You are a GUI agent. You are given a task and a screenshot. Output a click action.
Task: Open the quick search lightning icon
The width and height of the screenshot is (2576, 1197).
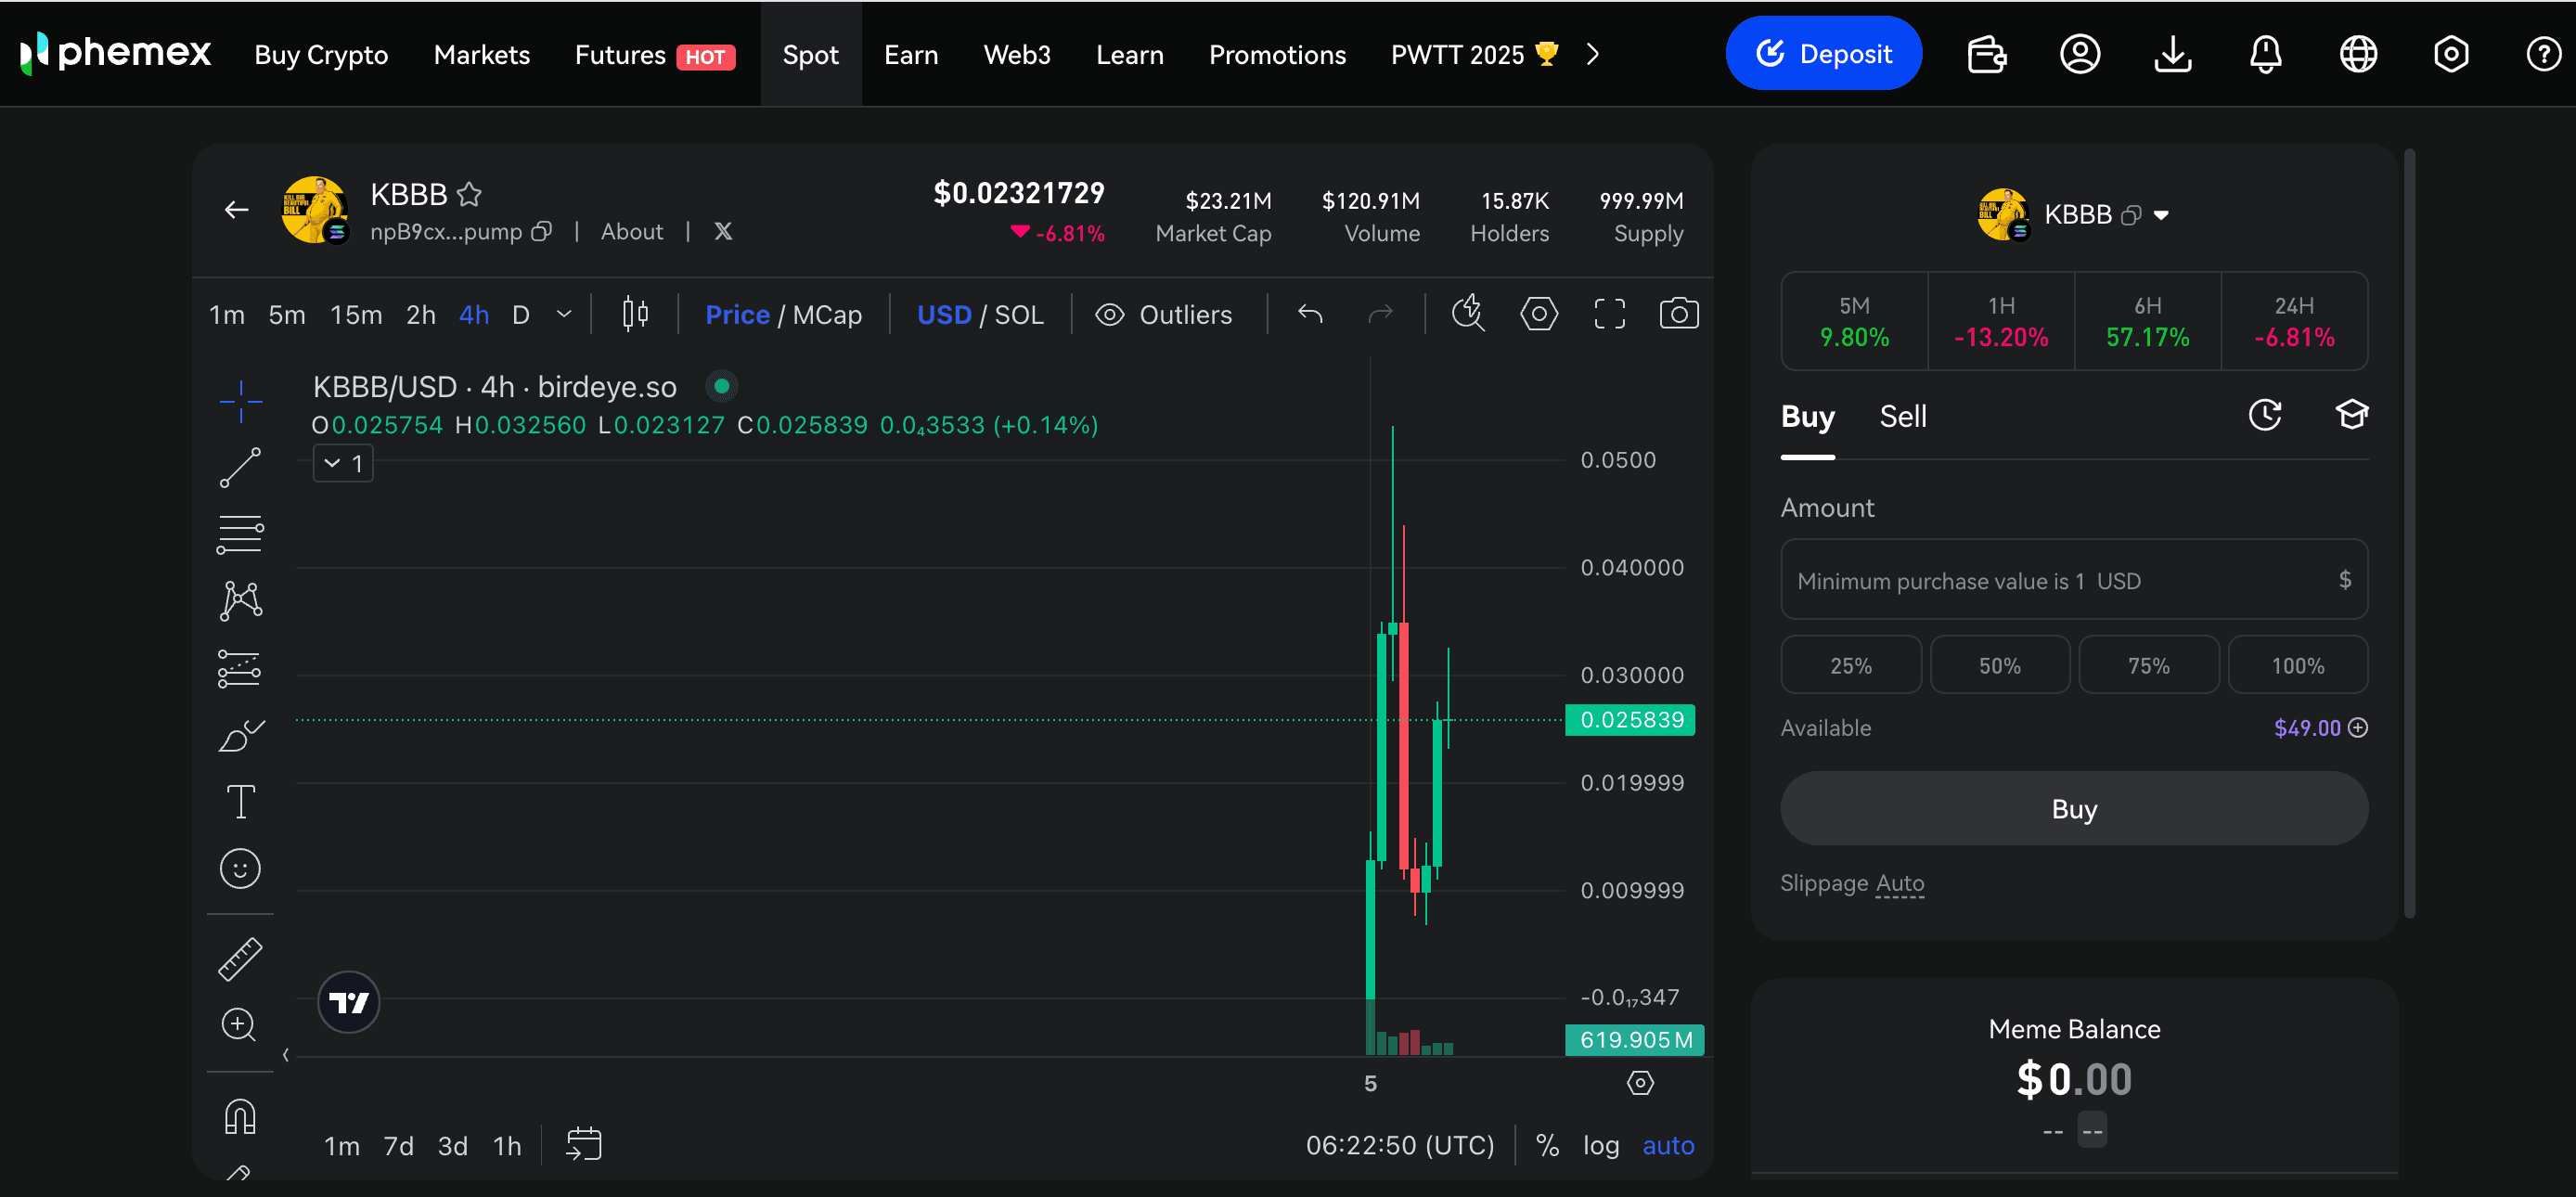click(x=1468, y=314)
